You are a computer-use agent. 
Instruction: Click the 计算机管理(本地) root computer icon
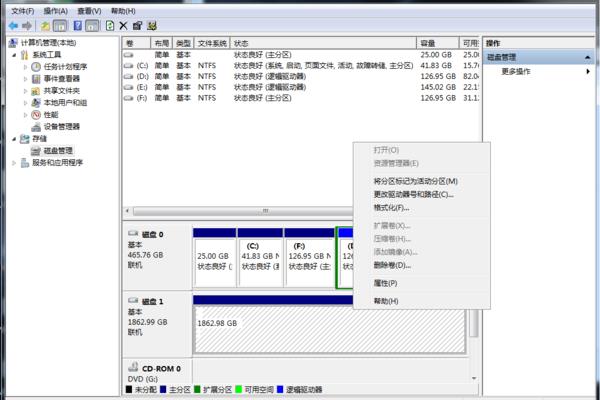[13, 42]
